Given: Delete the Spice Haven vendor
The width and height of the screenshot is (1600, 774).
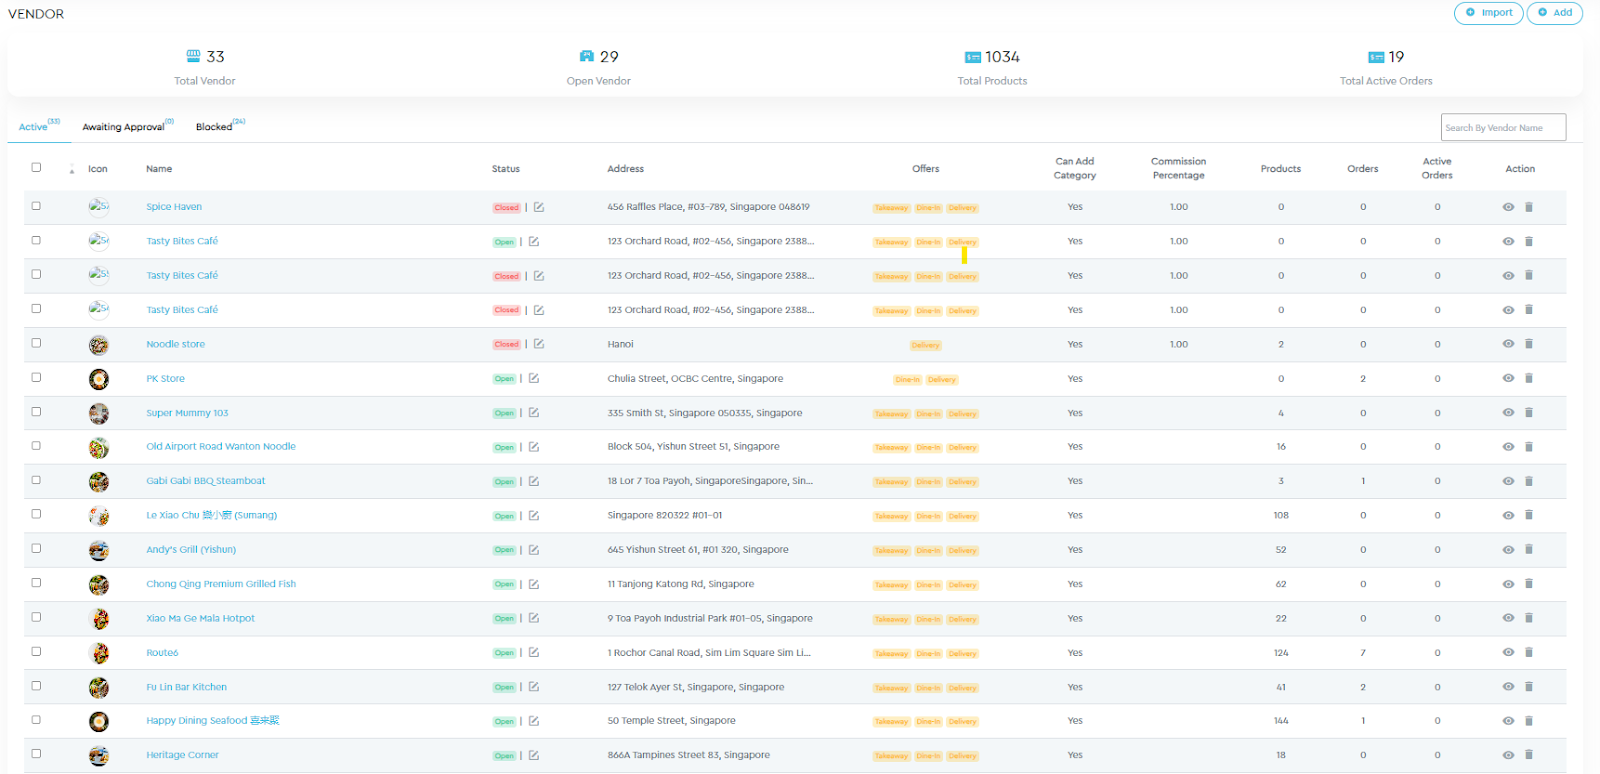Looking at the screenshot, I should 1529,207.
